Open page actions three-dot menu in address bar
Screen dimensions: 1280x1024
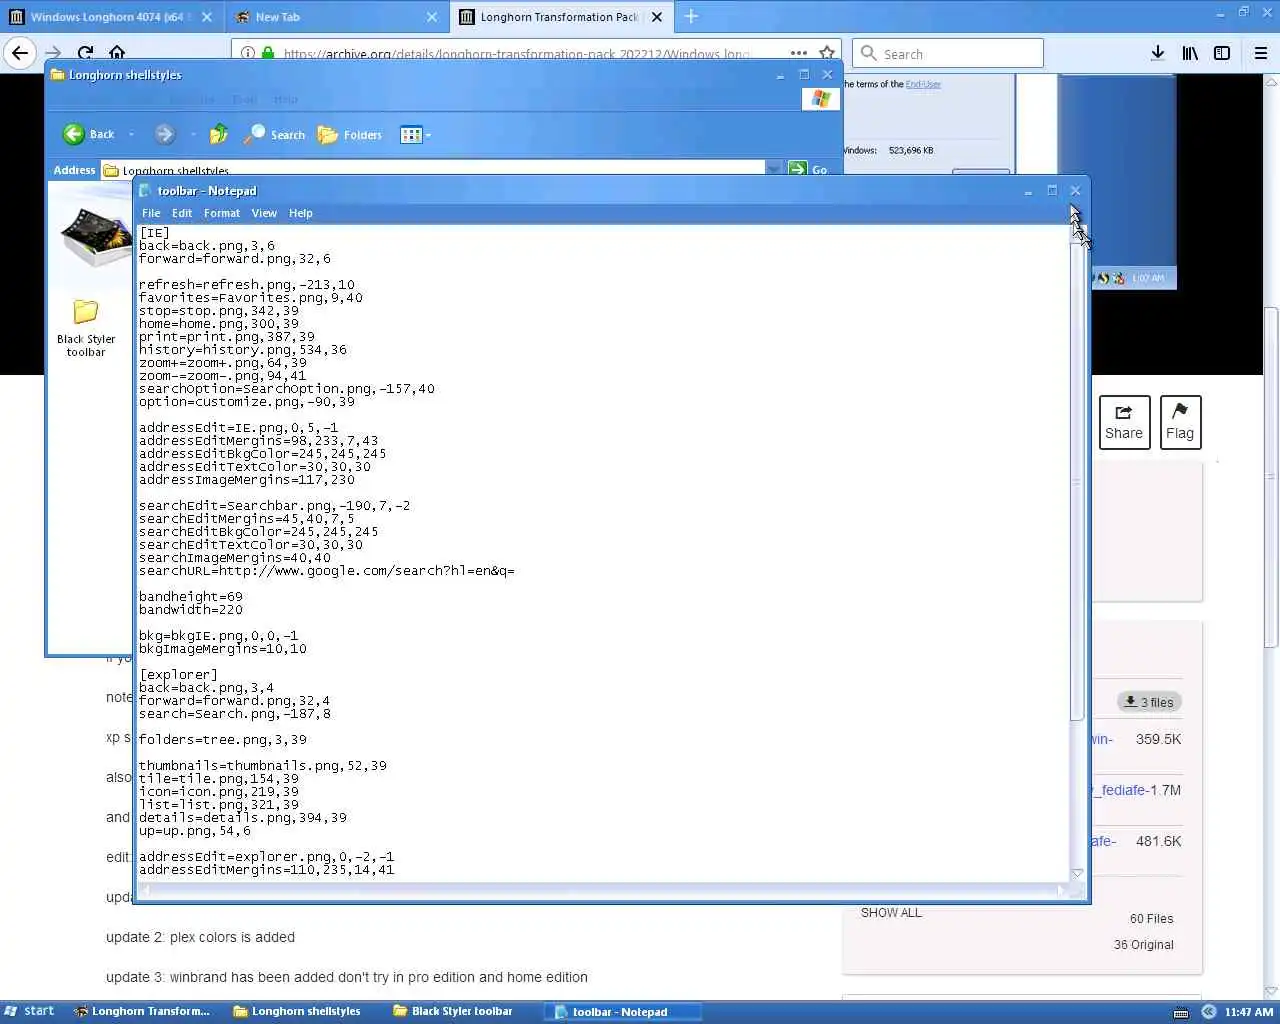(798, 53)
